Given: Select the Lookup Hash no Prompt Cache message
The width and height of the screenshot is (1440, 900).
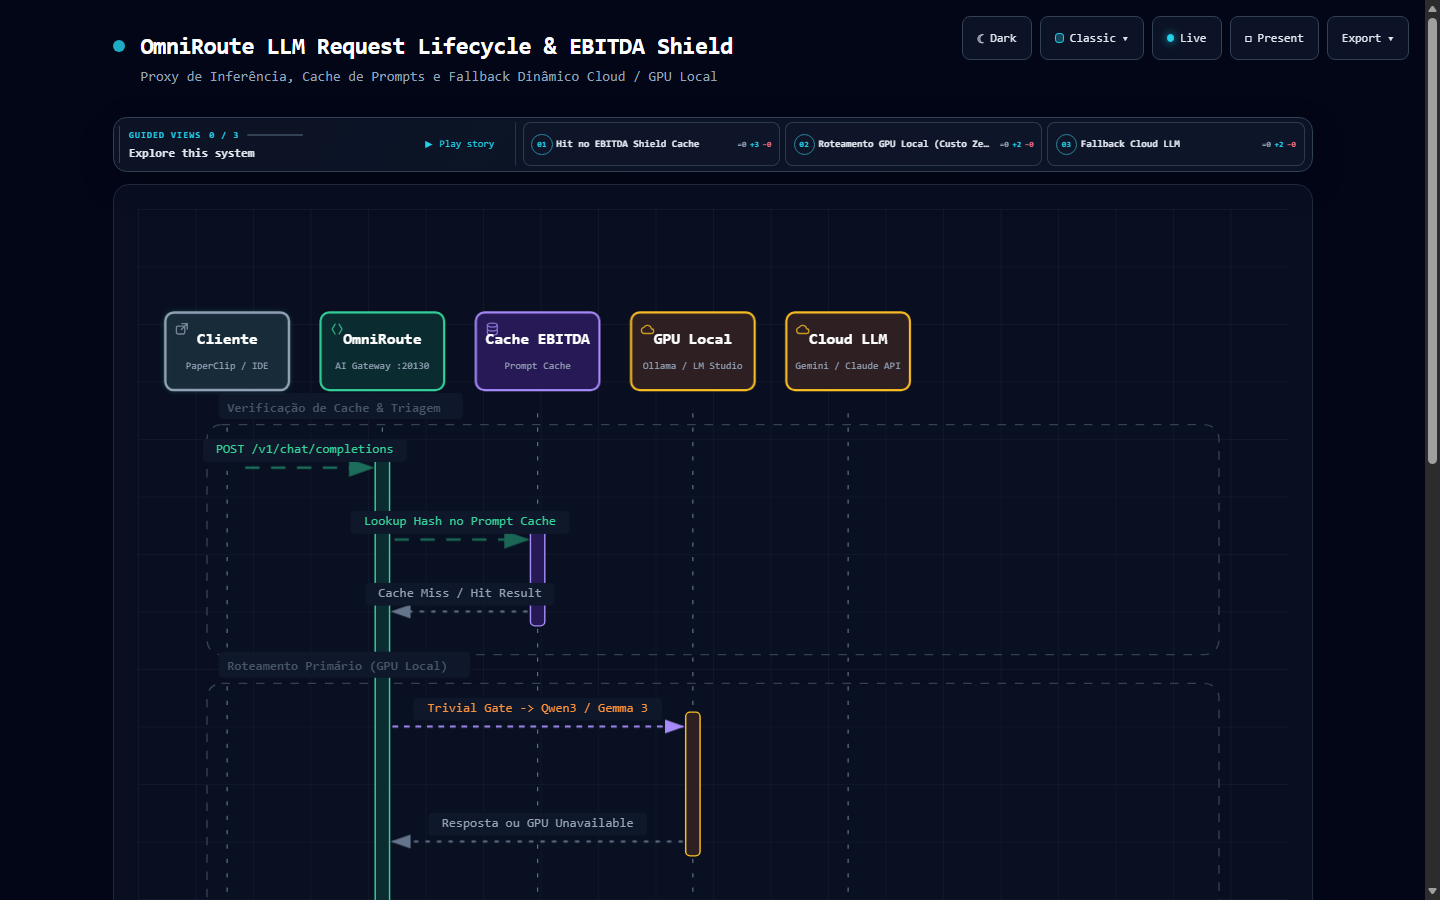Looking at the screenshot, I should (460, 521).
